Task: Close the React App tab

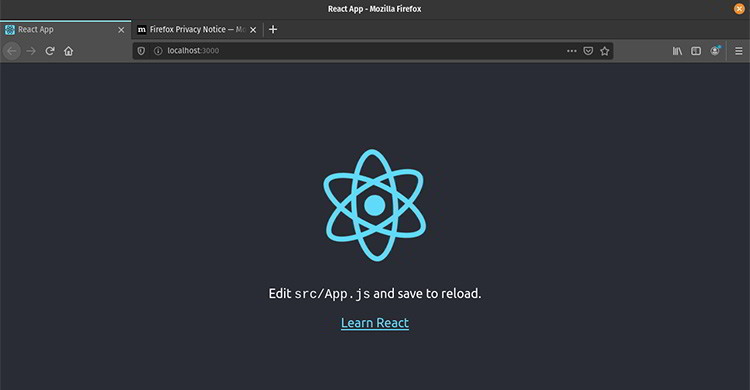Action: [121, 30]
